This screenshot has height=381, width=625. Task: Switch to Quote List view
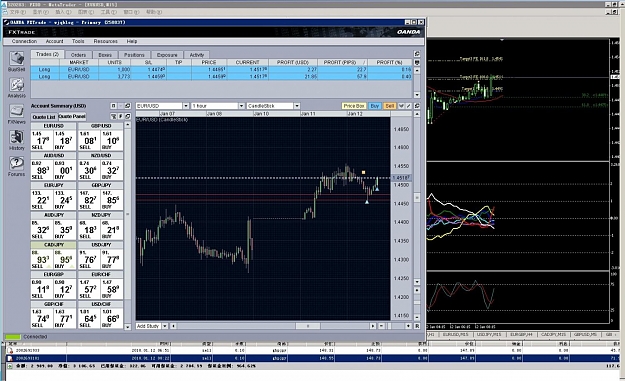44,117
